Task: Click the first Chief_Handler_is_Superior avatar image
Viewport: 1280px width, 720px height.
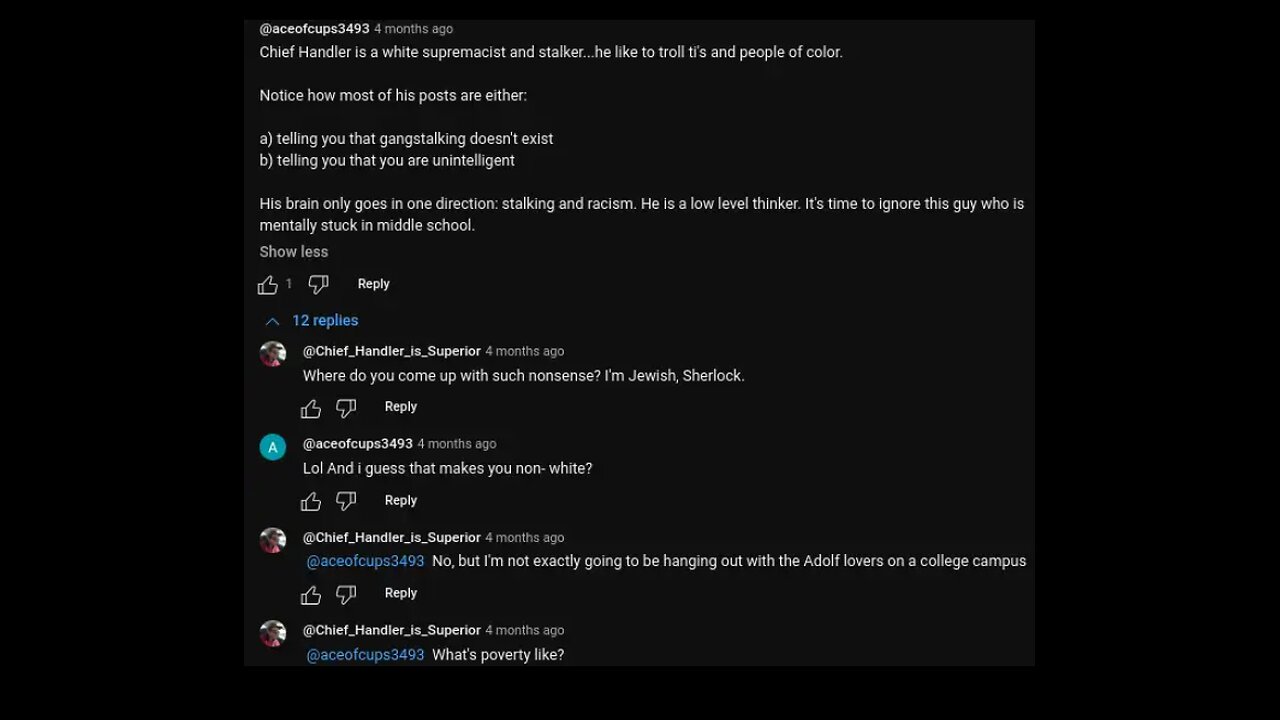Action: [x=273, y=354]
